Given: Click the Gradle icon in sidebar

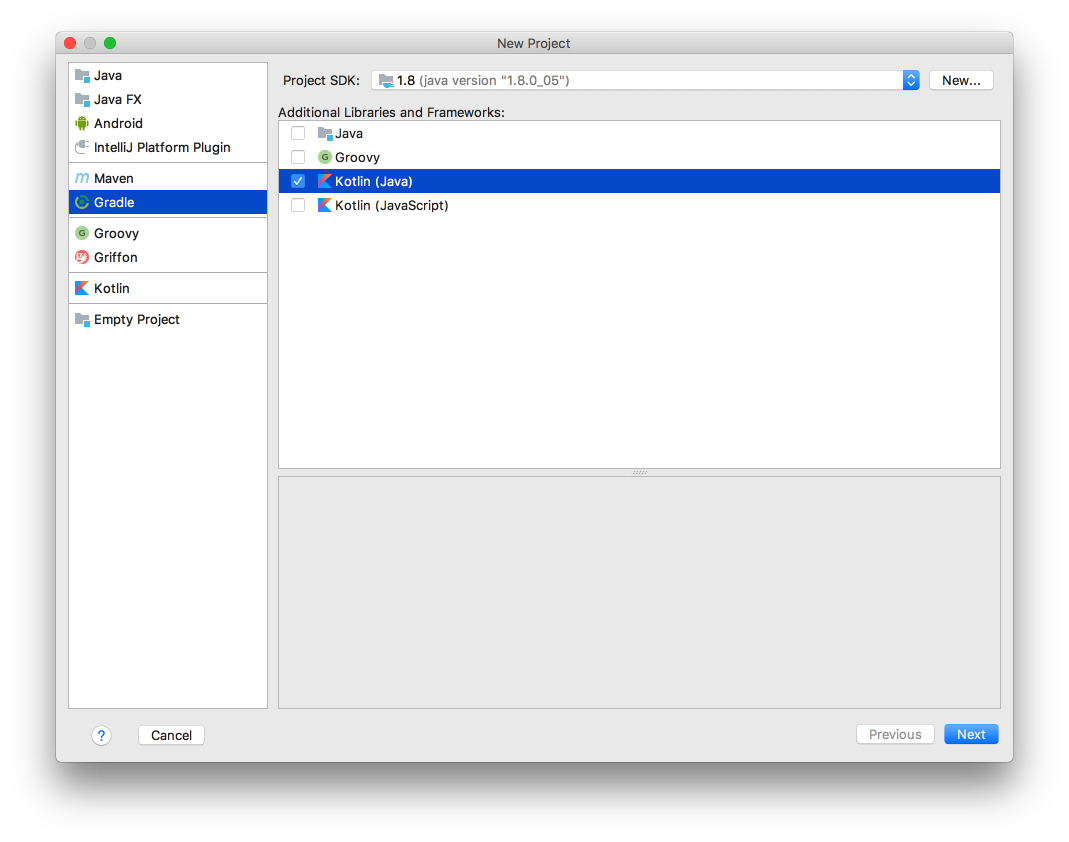Looking at the screenshot, I should click(82, 202).
